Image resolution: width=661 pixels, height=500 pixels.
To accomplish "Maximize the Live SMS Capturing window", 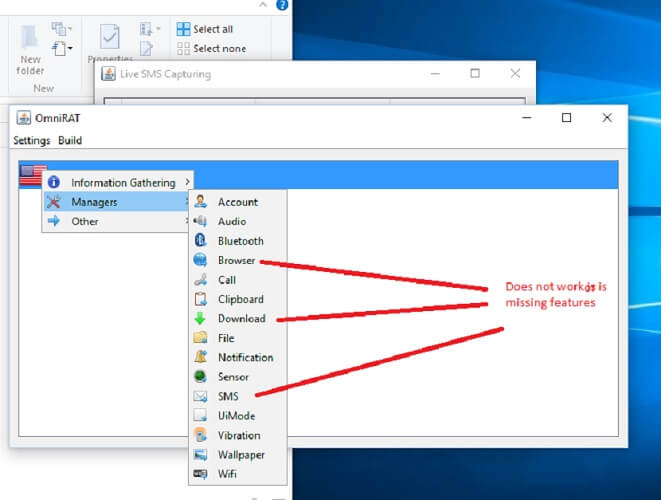I will [475, 73].
